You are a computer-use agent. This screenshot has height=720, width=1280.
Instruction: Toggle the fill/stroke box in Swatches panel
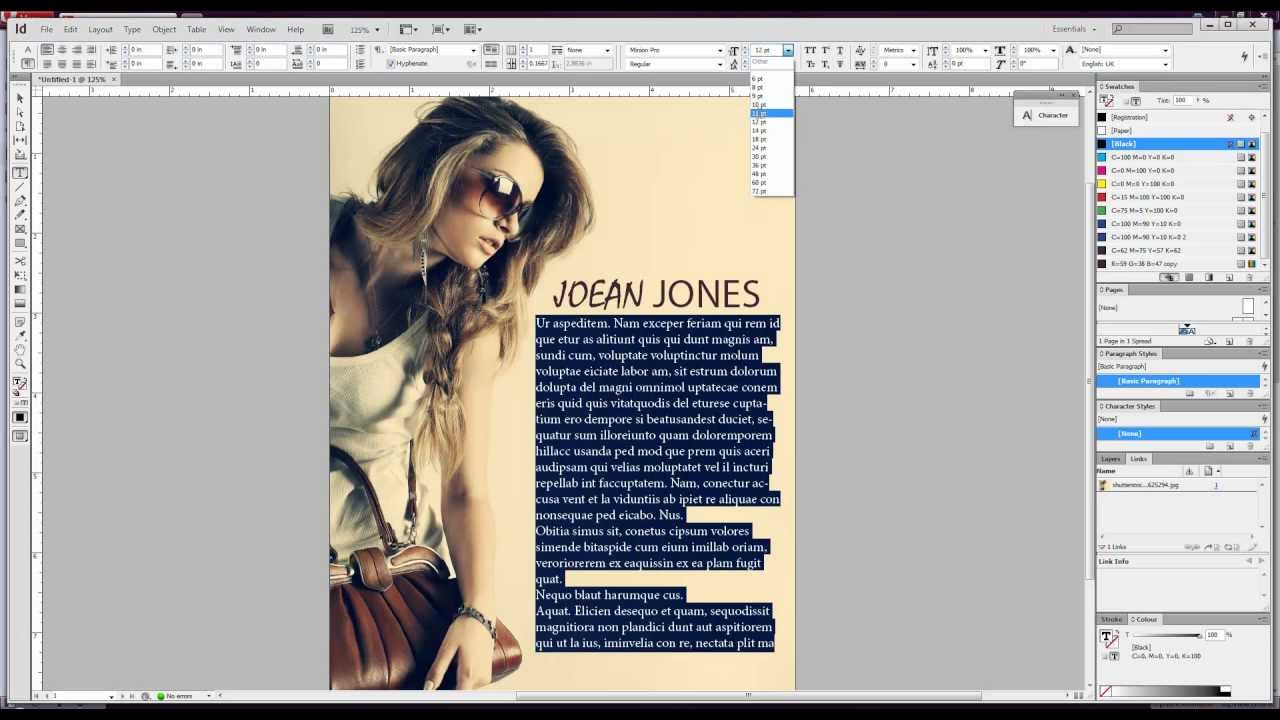[1107, 101]
